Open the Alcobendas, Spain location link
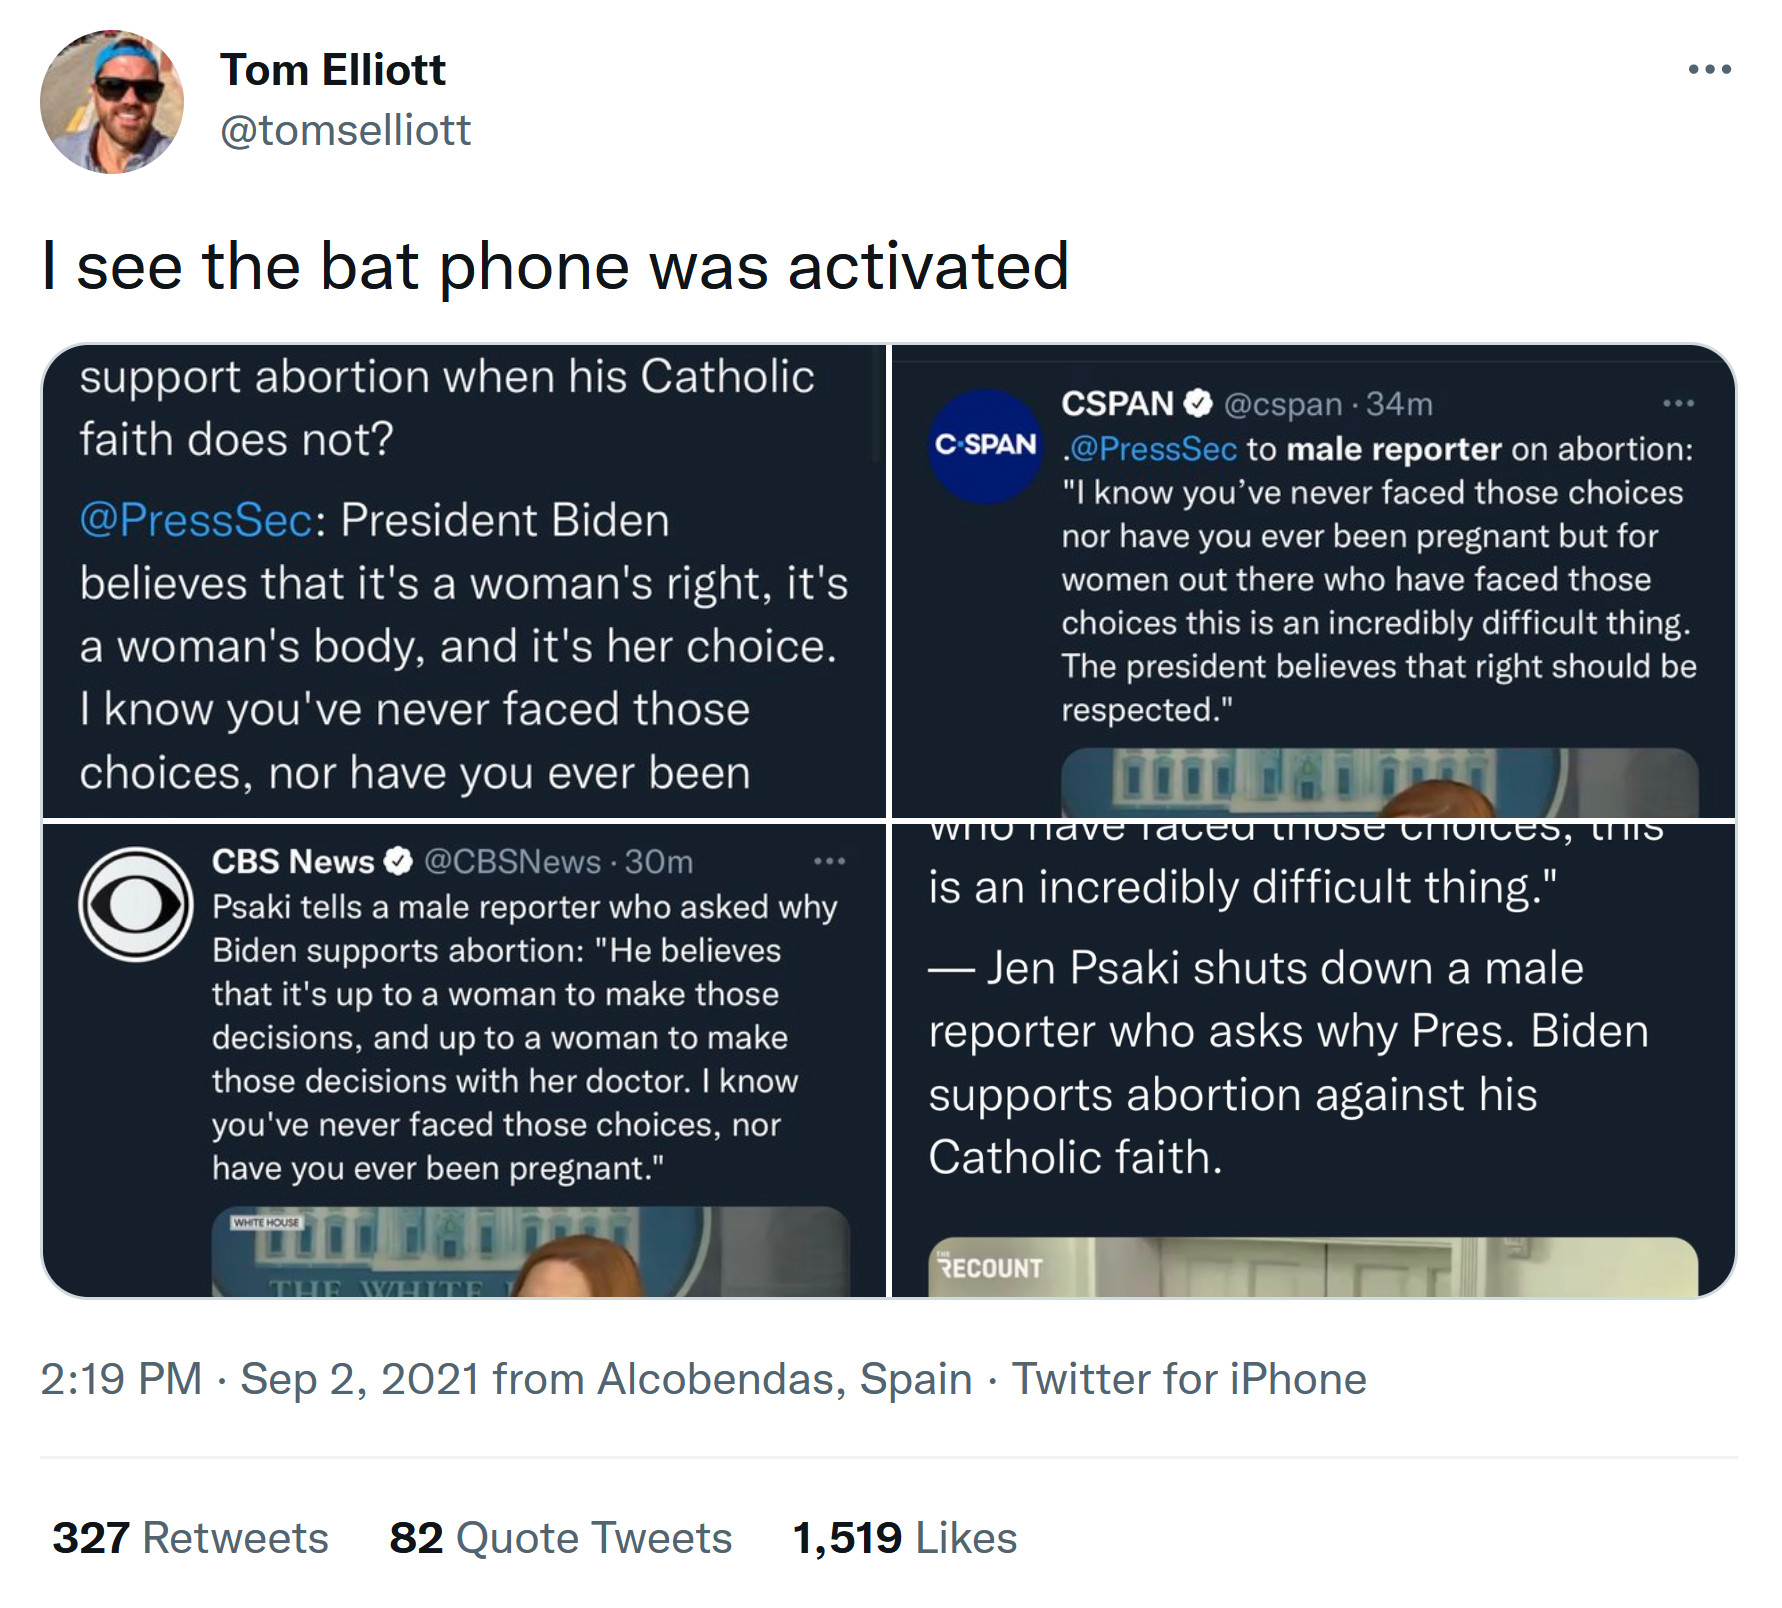Image resolution: width=1782 pixels, height=1608 pixels. [784, 1379]
